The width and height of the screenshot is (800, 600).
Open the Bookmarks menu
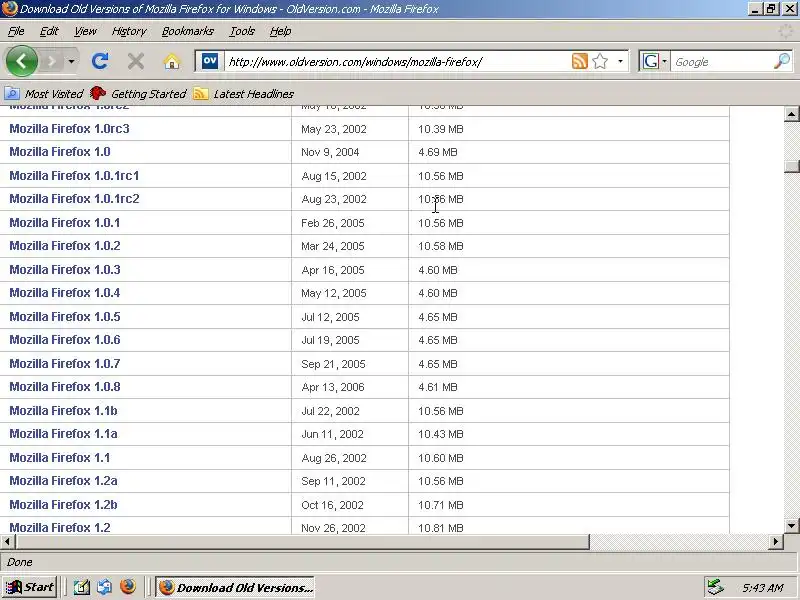188,31
